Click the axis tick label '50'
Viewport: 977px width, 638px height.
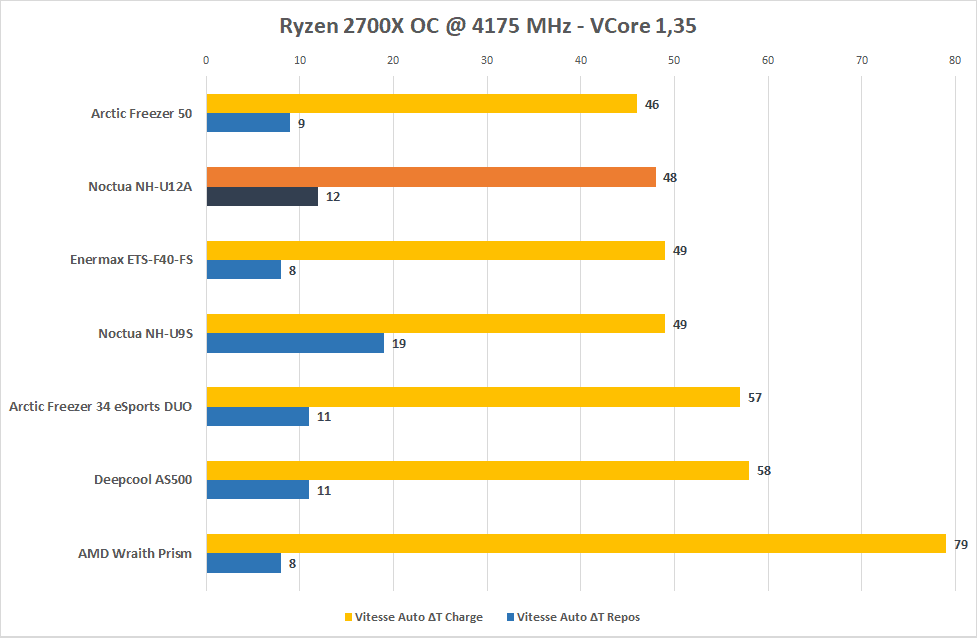(x=674, y=60)
